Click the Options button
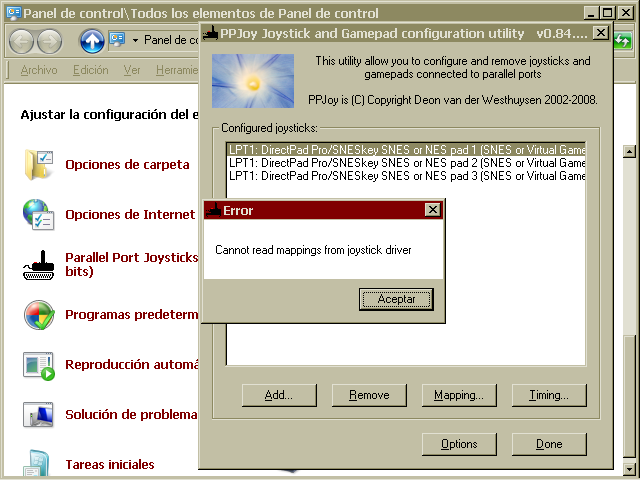This screenshot has width=640, height=480. (x=459, y=444)
